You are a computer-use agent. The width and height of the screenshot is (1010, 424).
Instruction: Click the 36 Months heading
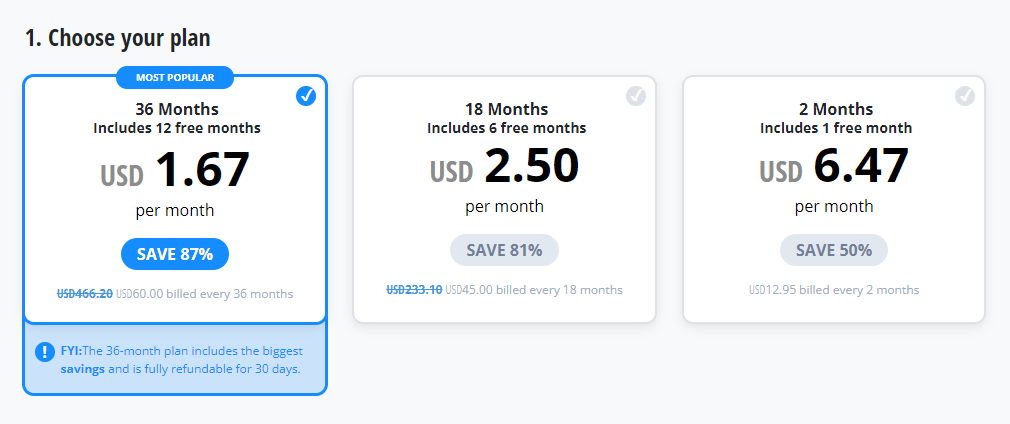tap(176, 109)
